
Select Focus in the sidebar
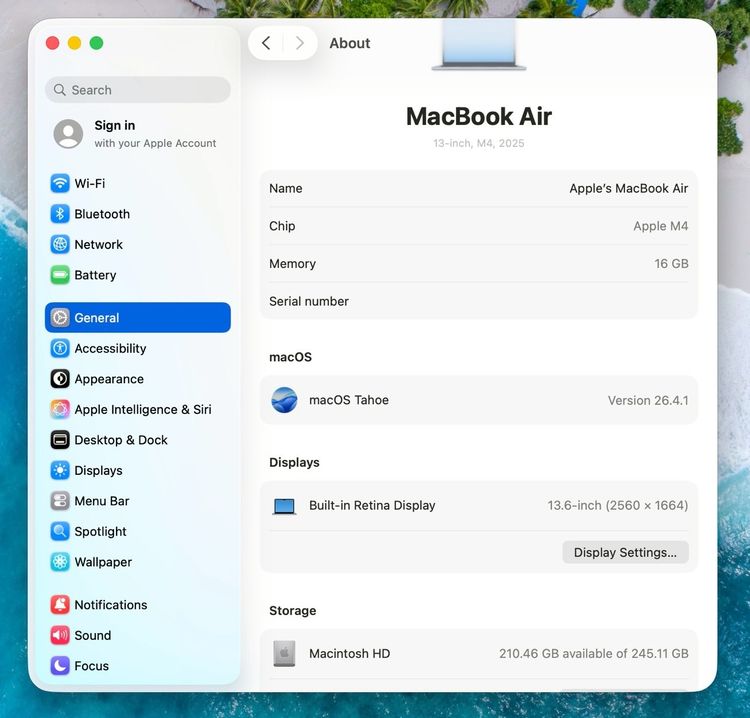coord(138,666)
